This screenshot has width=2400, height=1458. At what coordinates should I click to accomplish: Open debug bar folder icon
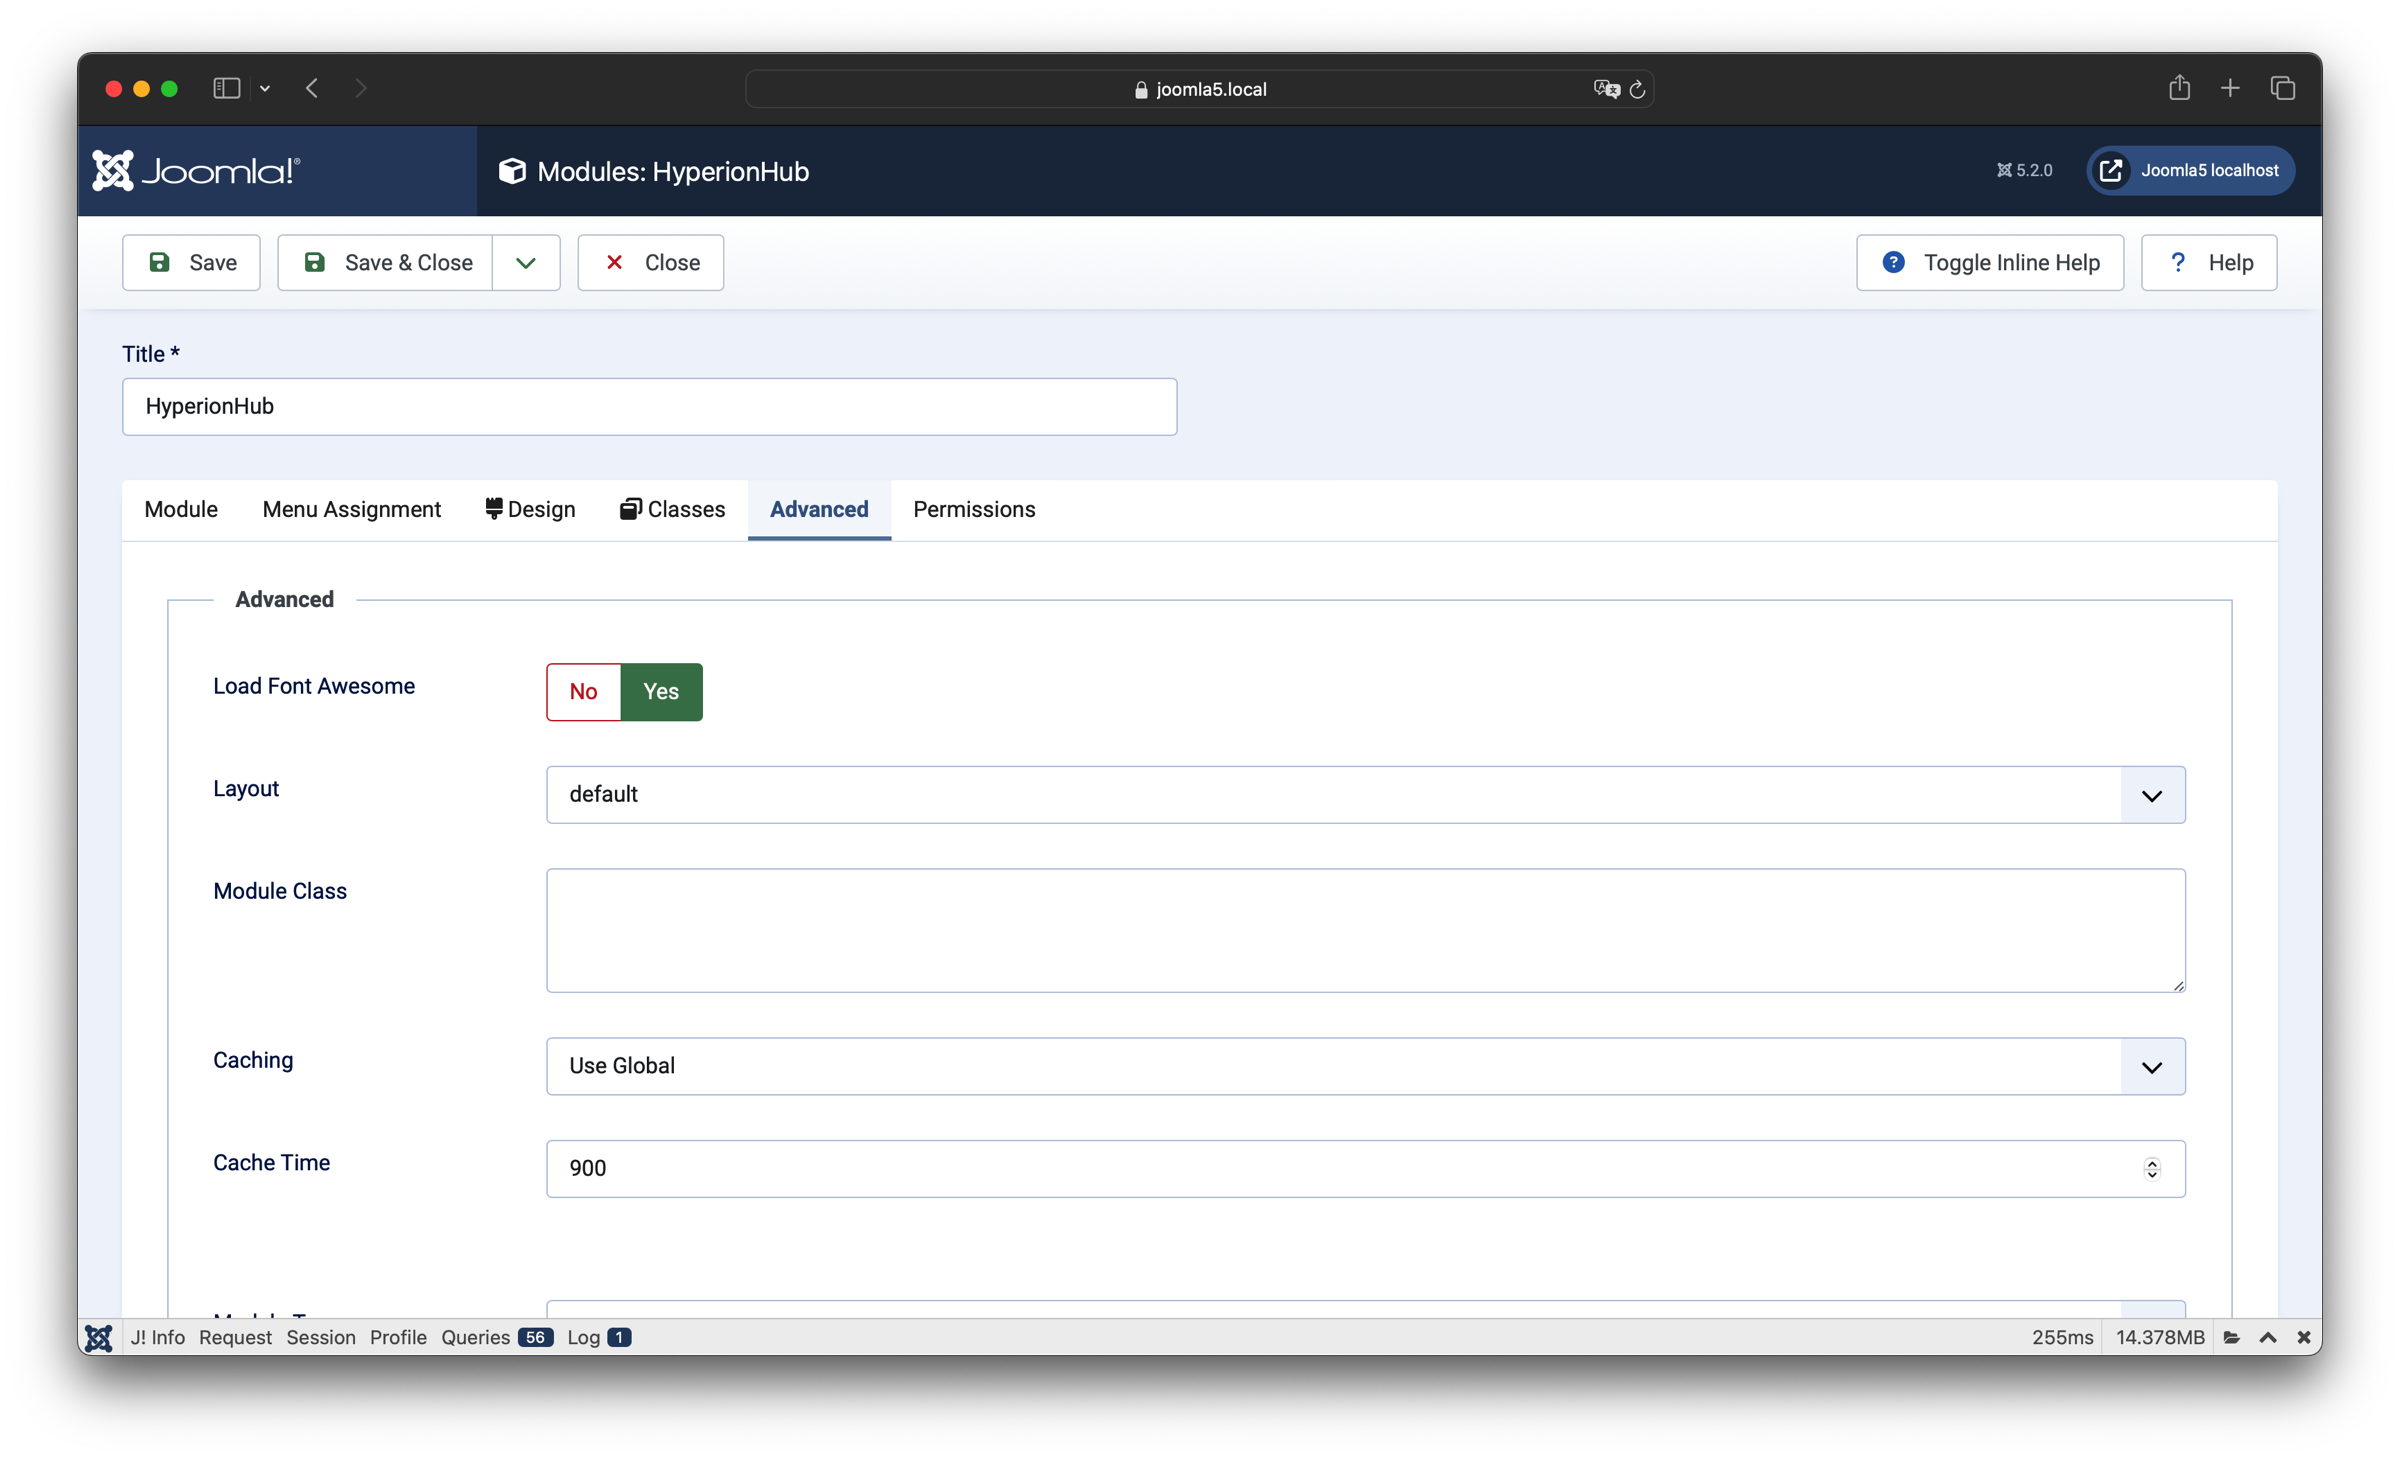pyautogui.click(x=2232, y=1337)
